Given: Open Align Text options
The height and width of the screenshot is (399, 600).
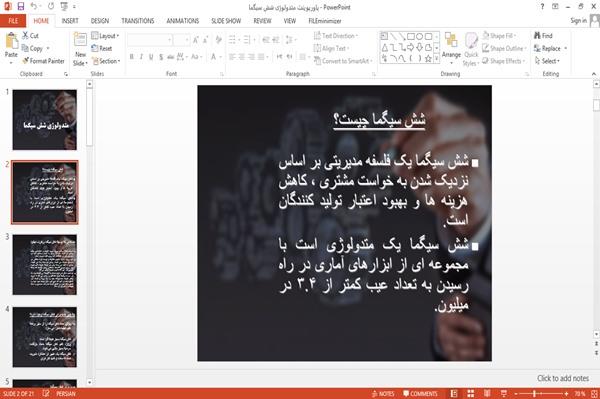Looking at the screenshot, I should click(x=331, y=48).
